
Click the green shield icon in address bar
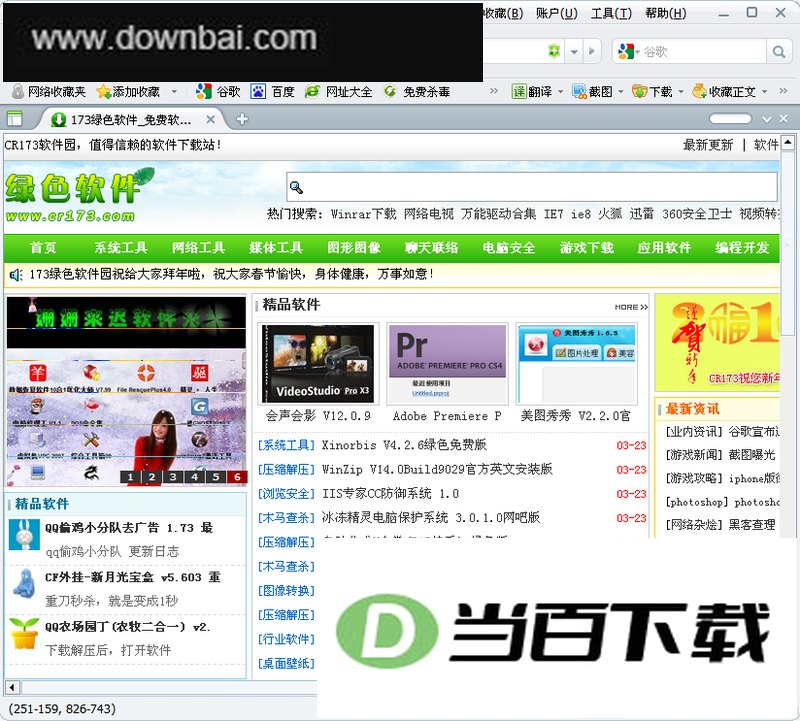(x=554, y=51)
